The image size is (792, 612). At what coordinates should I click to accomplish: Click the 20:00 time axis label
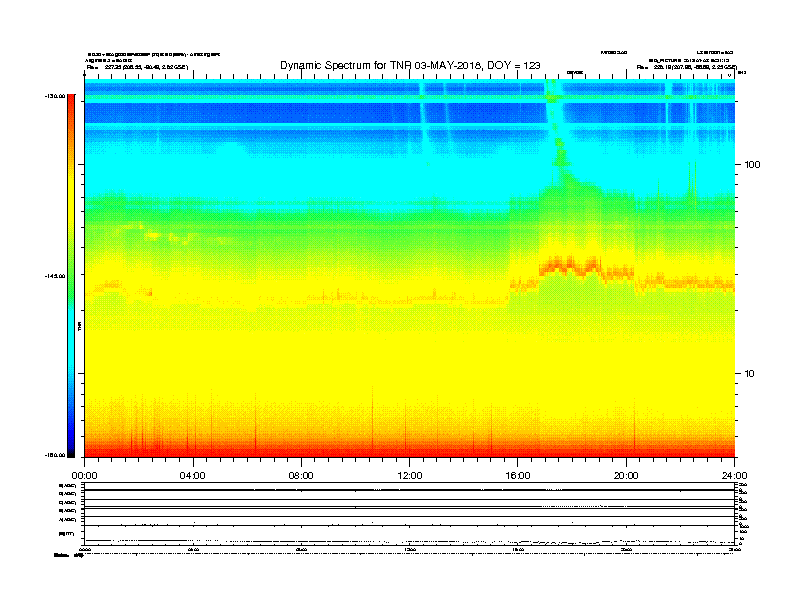[626, 476]
